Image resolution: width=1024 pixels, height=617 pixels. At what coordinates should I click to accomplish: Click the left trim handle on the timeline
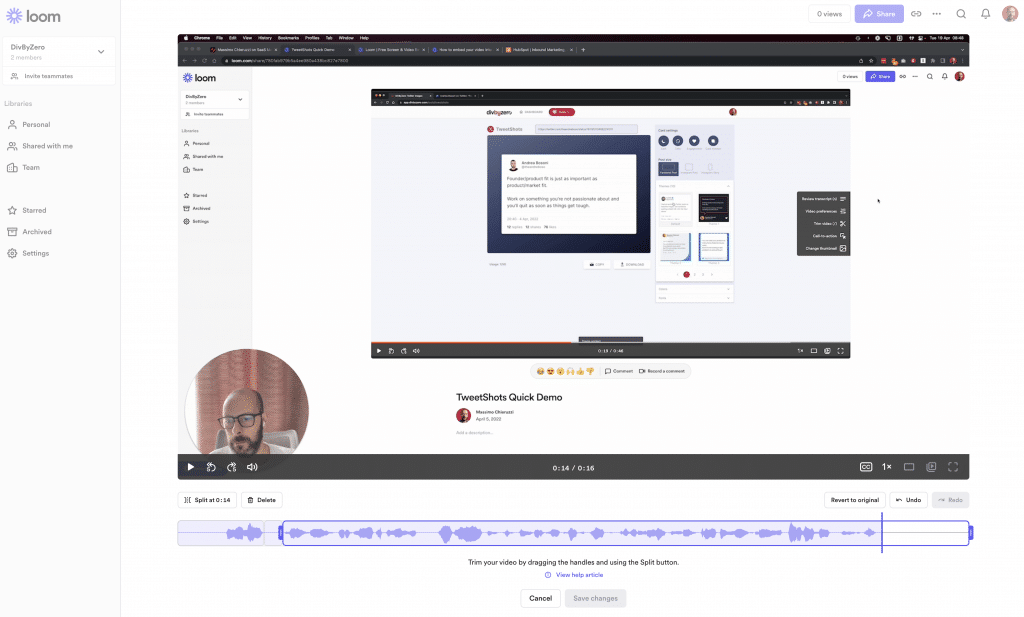(281, 533)
